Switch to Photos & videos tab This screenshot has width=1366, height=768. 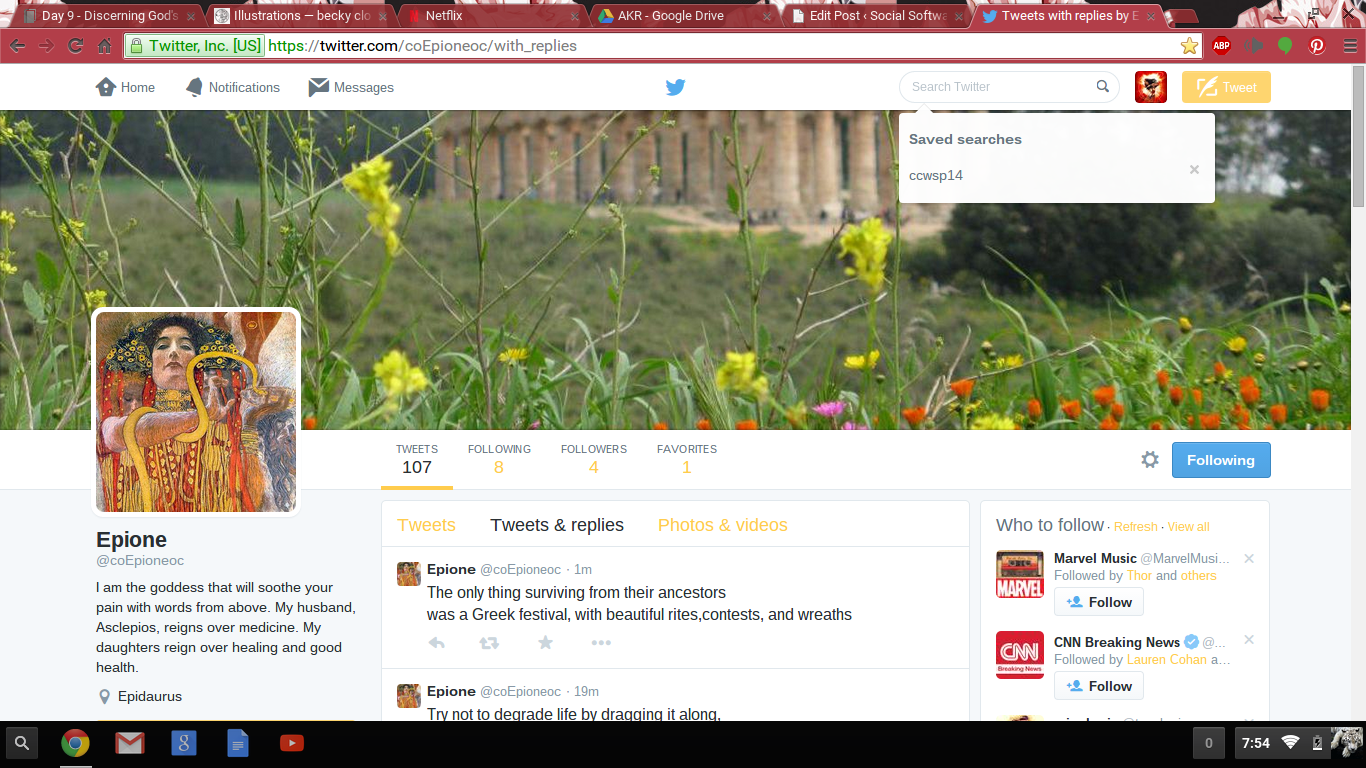(x=723, y=525)
